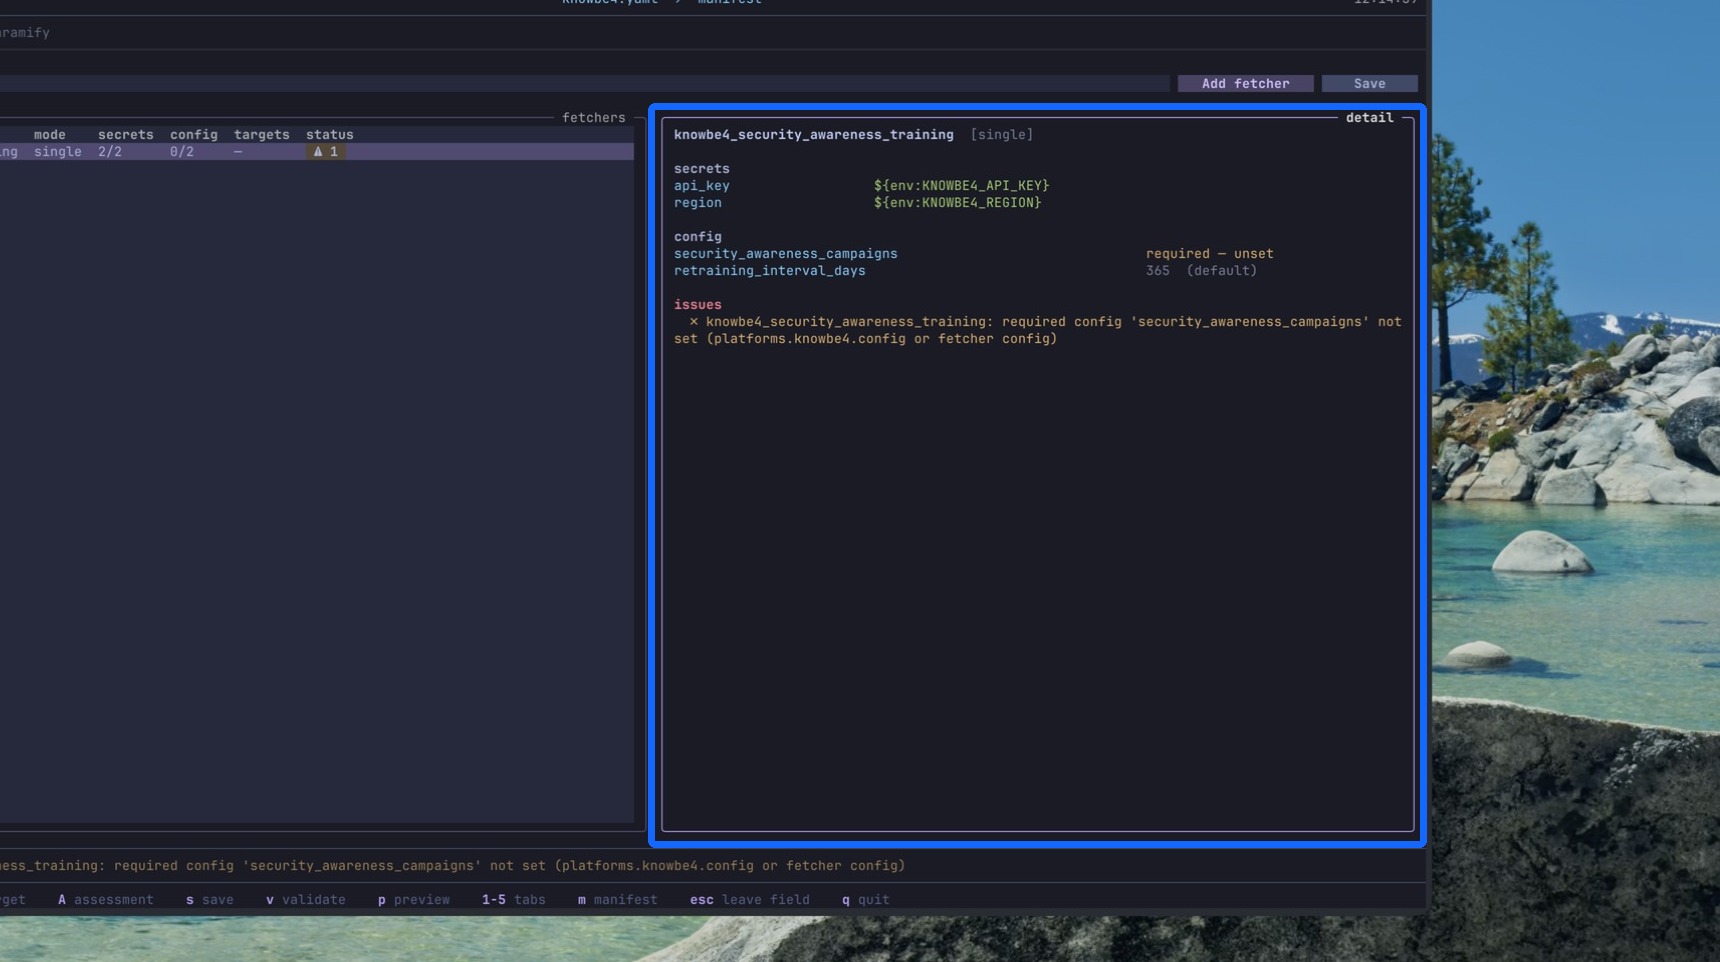
Task: Click the ${env:KNOWBE4_REGION} value
Action: tap(958, 203)
